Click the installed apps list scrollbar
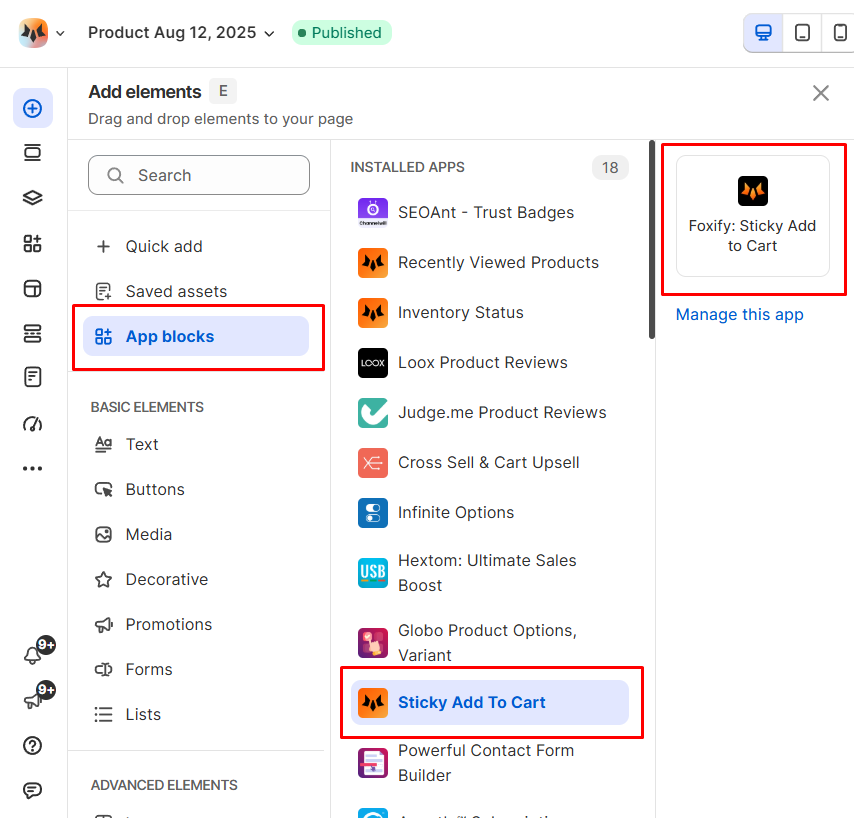This screenshot has height=818, width=854. point(652,240)
